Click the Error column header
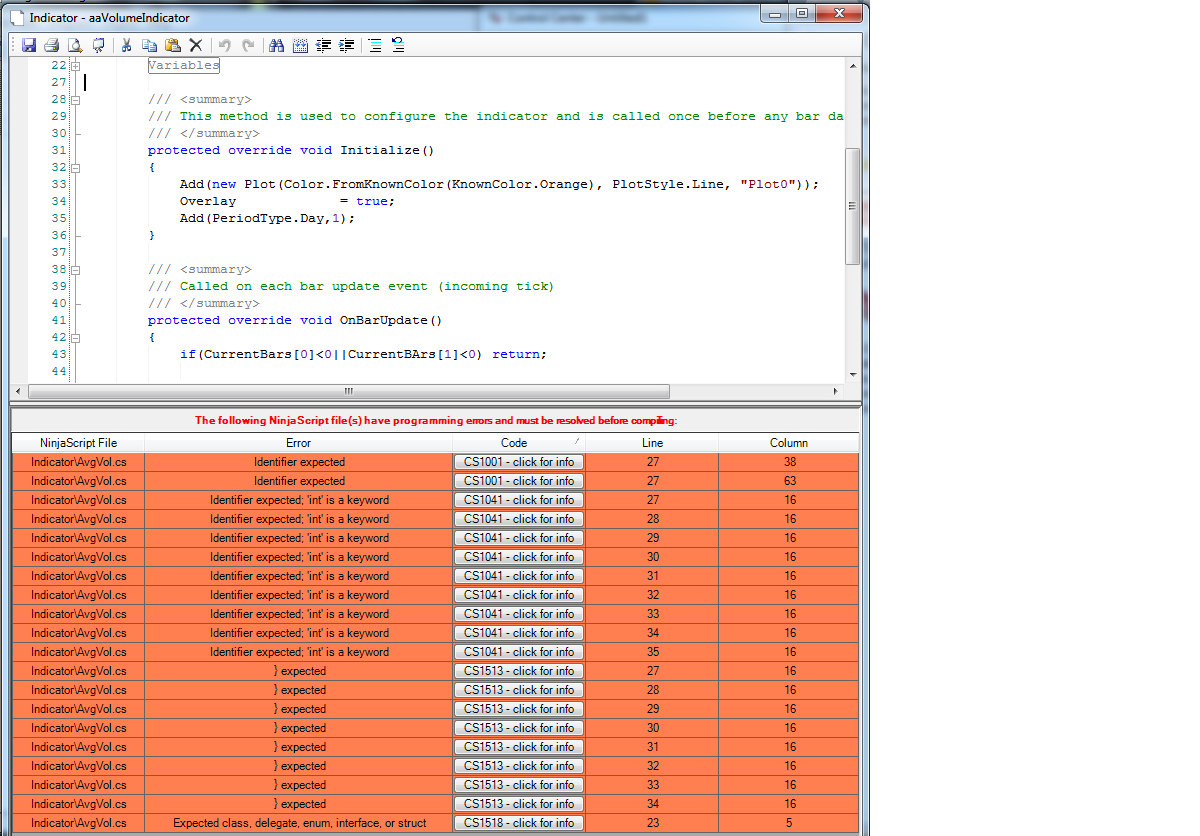Screen dimensions: 1200x836 pos(298,442)
